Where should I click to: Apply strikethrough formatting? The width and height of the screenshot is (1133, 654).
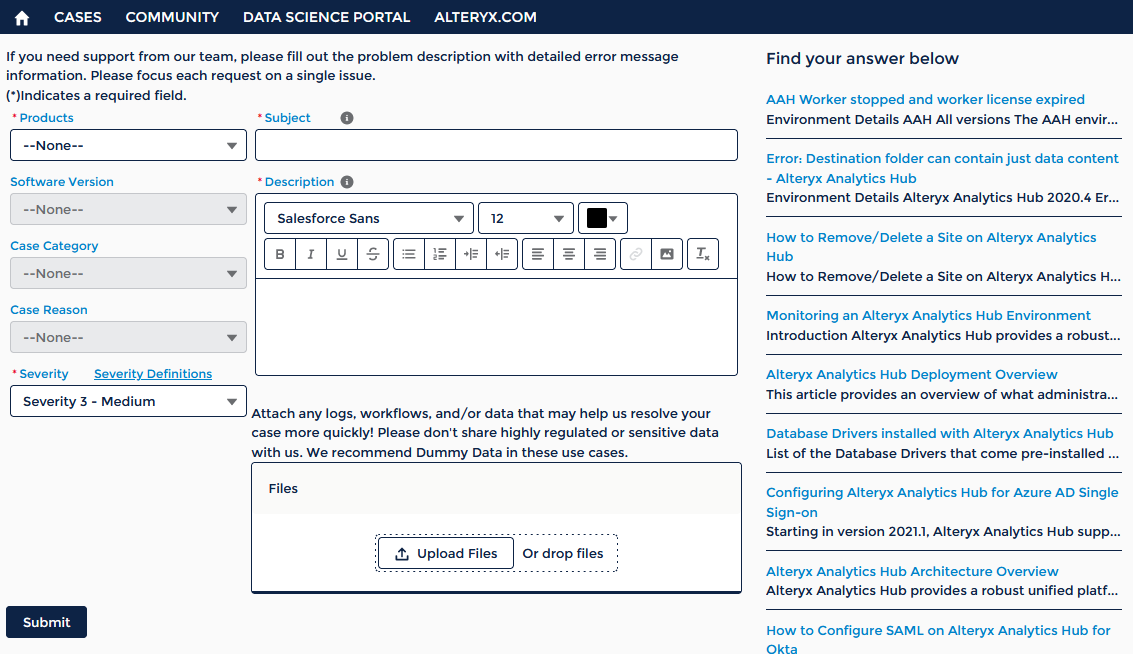(373, 254)
